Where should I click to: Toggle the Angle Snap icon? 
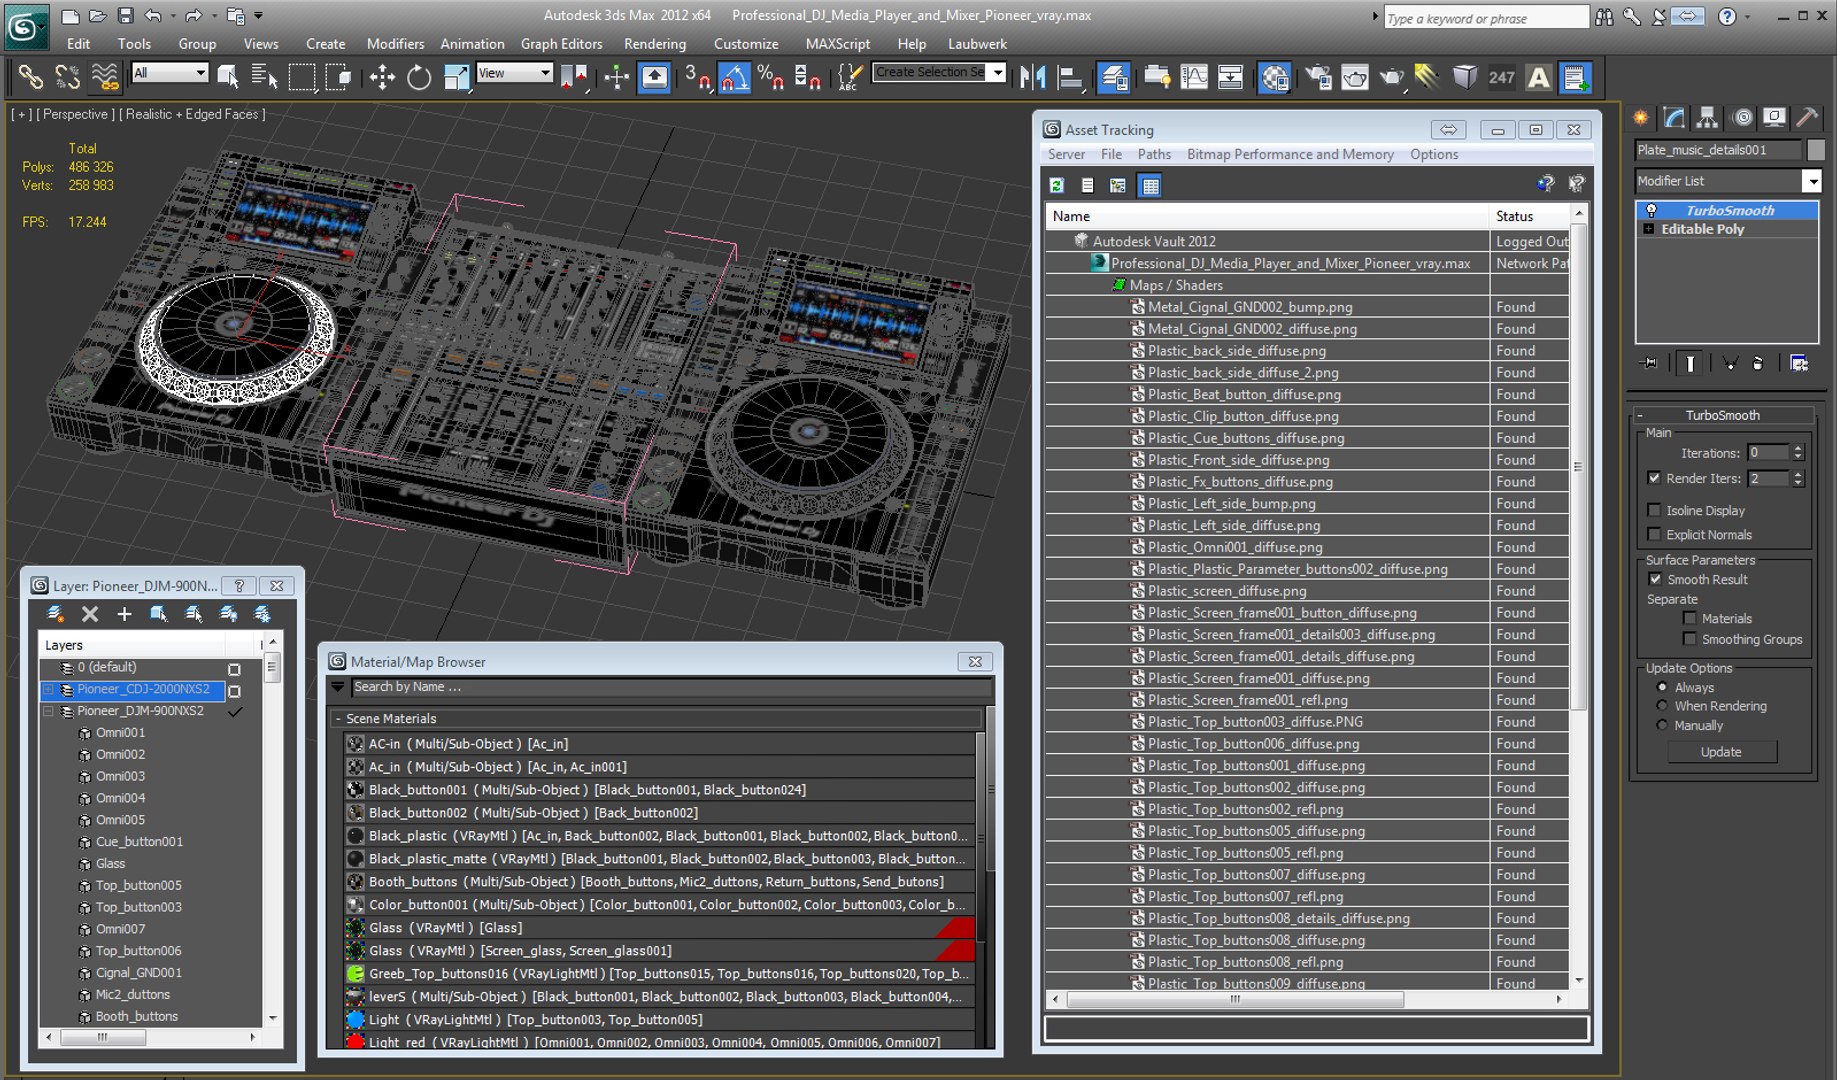click(734, 77)
